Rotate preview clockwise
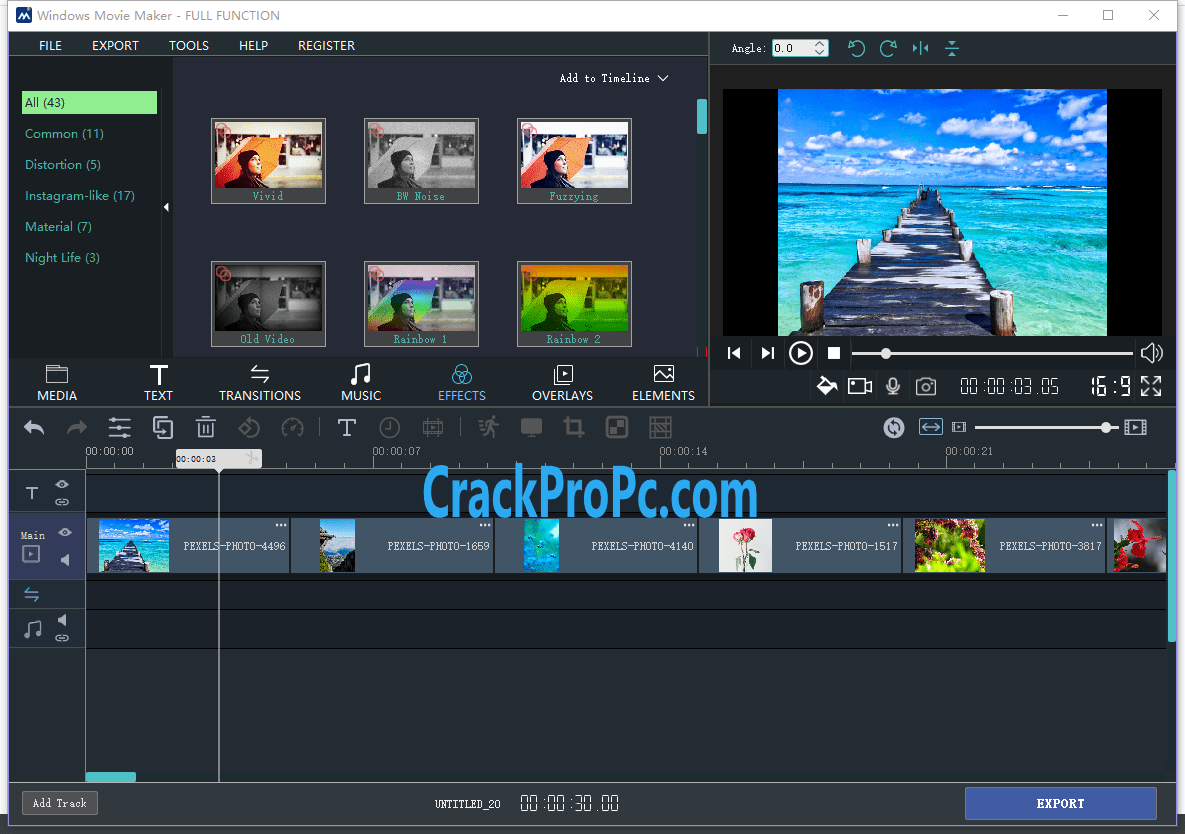 pos(888,48)
